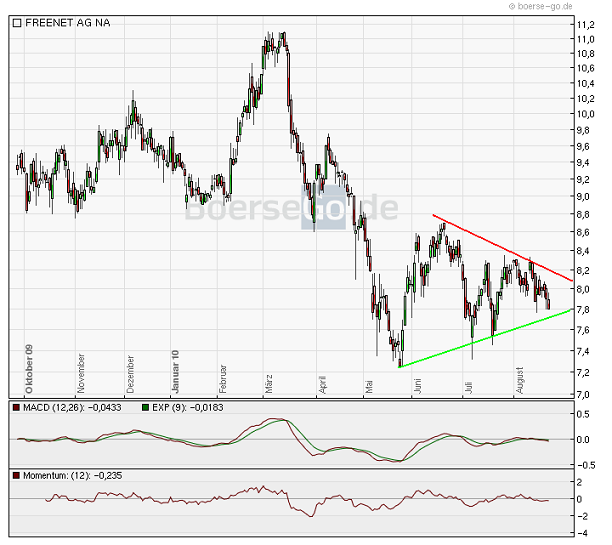Click the 11,2 price axis value
612x545 pixels.
pyautogui.click(x=586, y=25)
